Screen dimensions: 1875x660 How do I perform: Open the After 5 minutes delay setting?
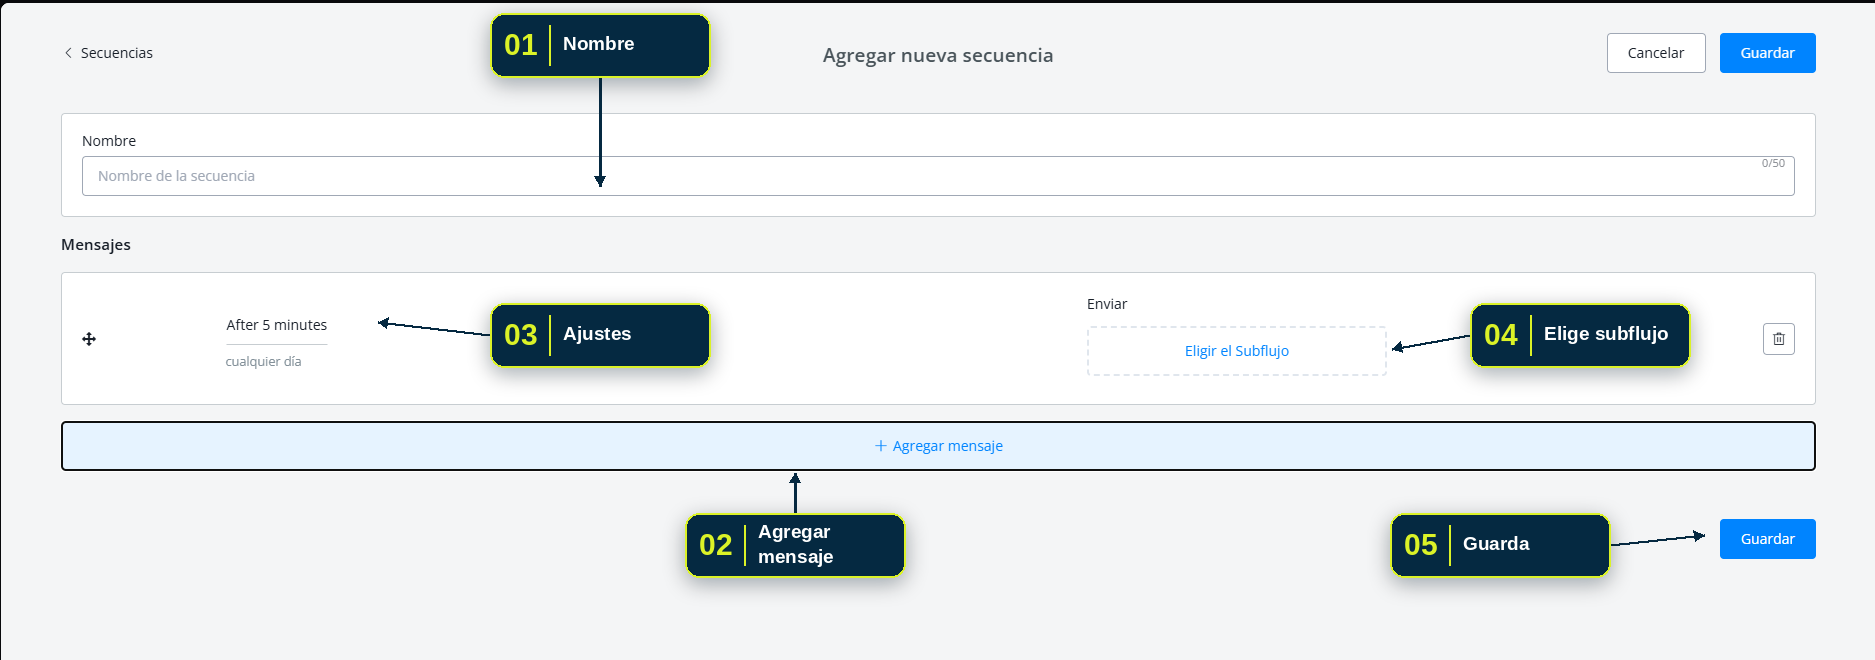(277, 325)
